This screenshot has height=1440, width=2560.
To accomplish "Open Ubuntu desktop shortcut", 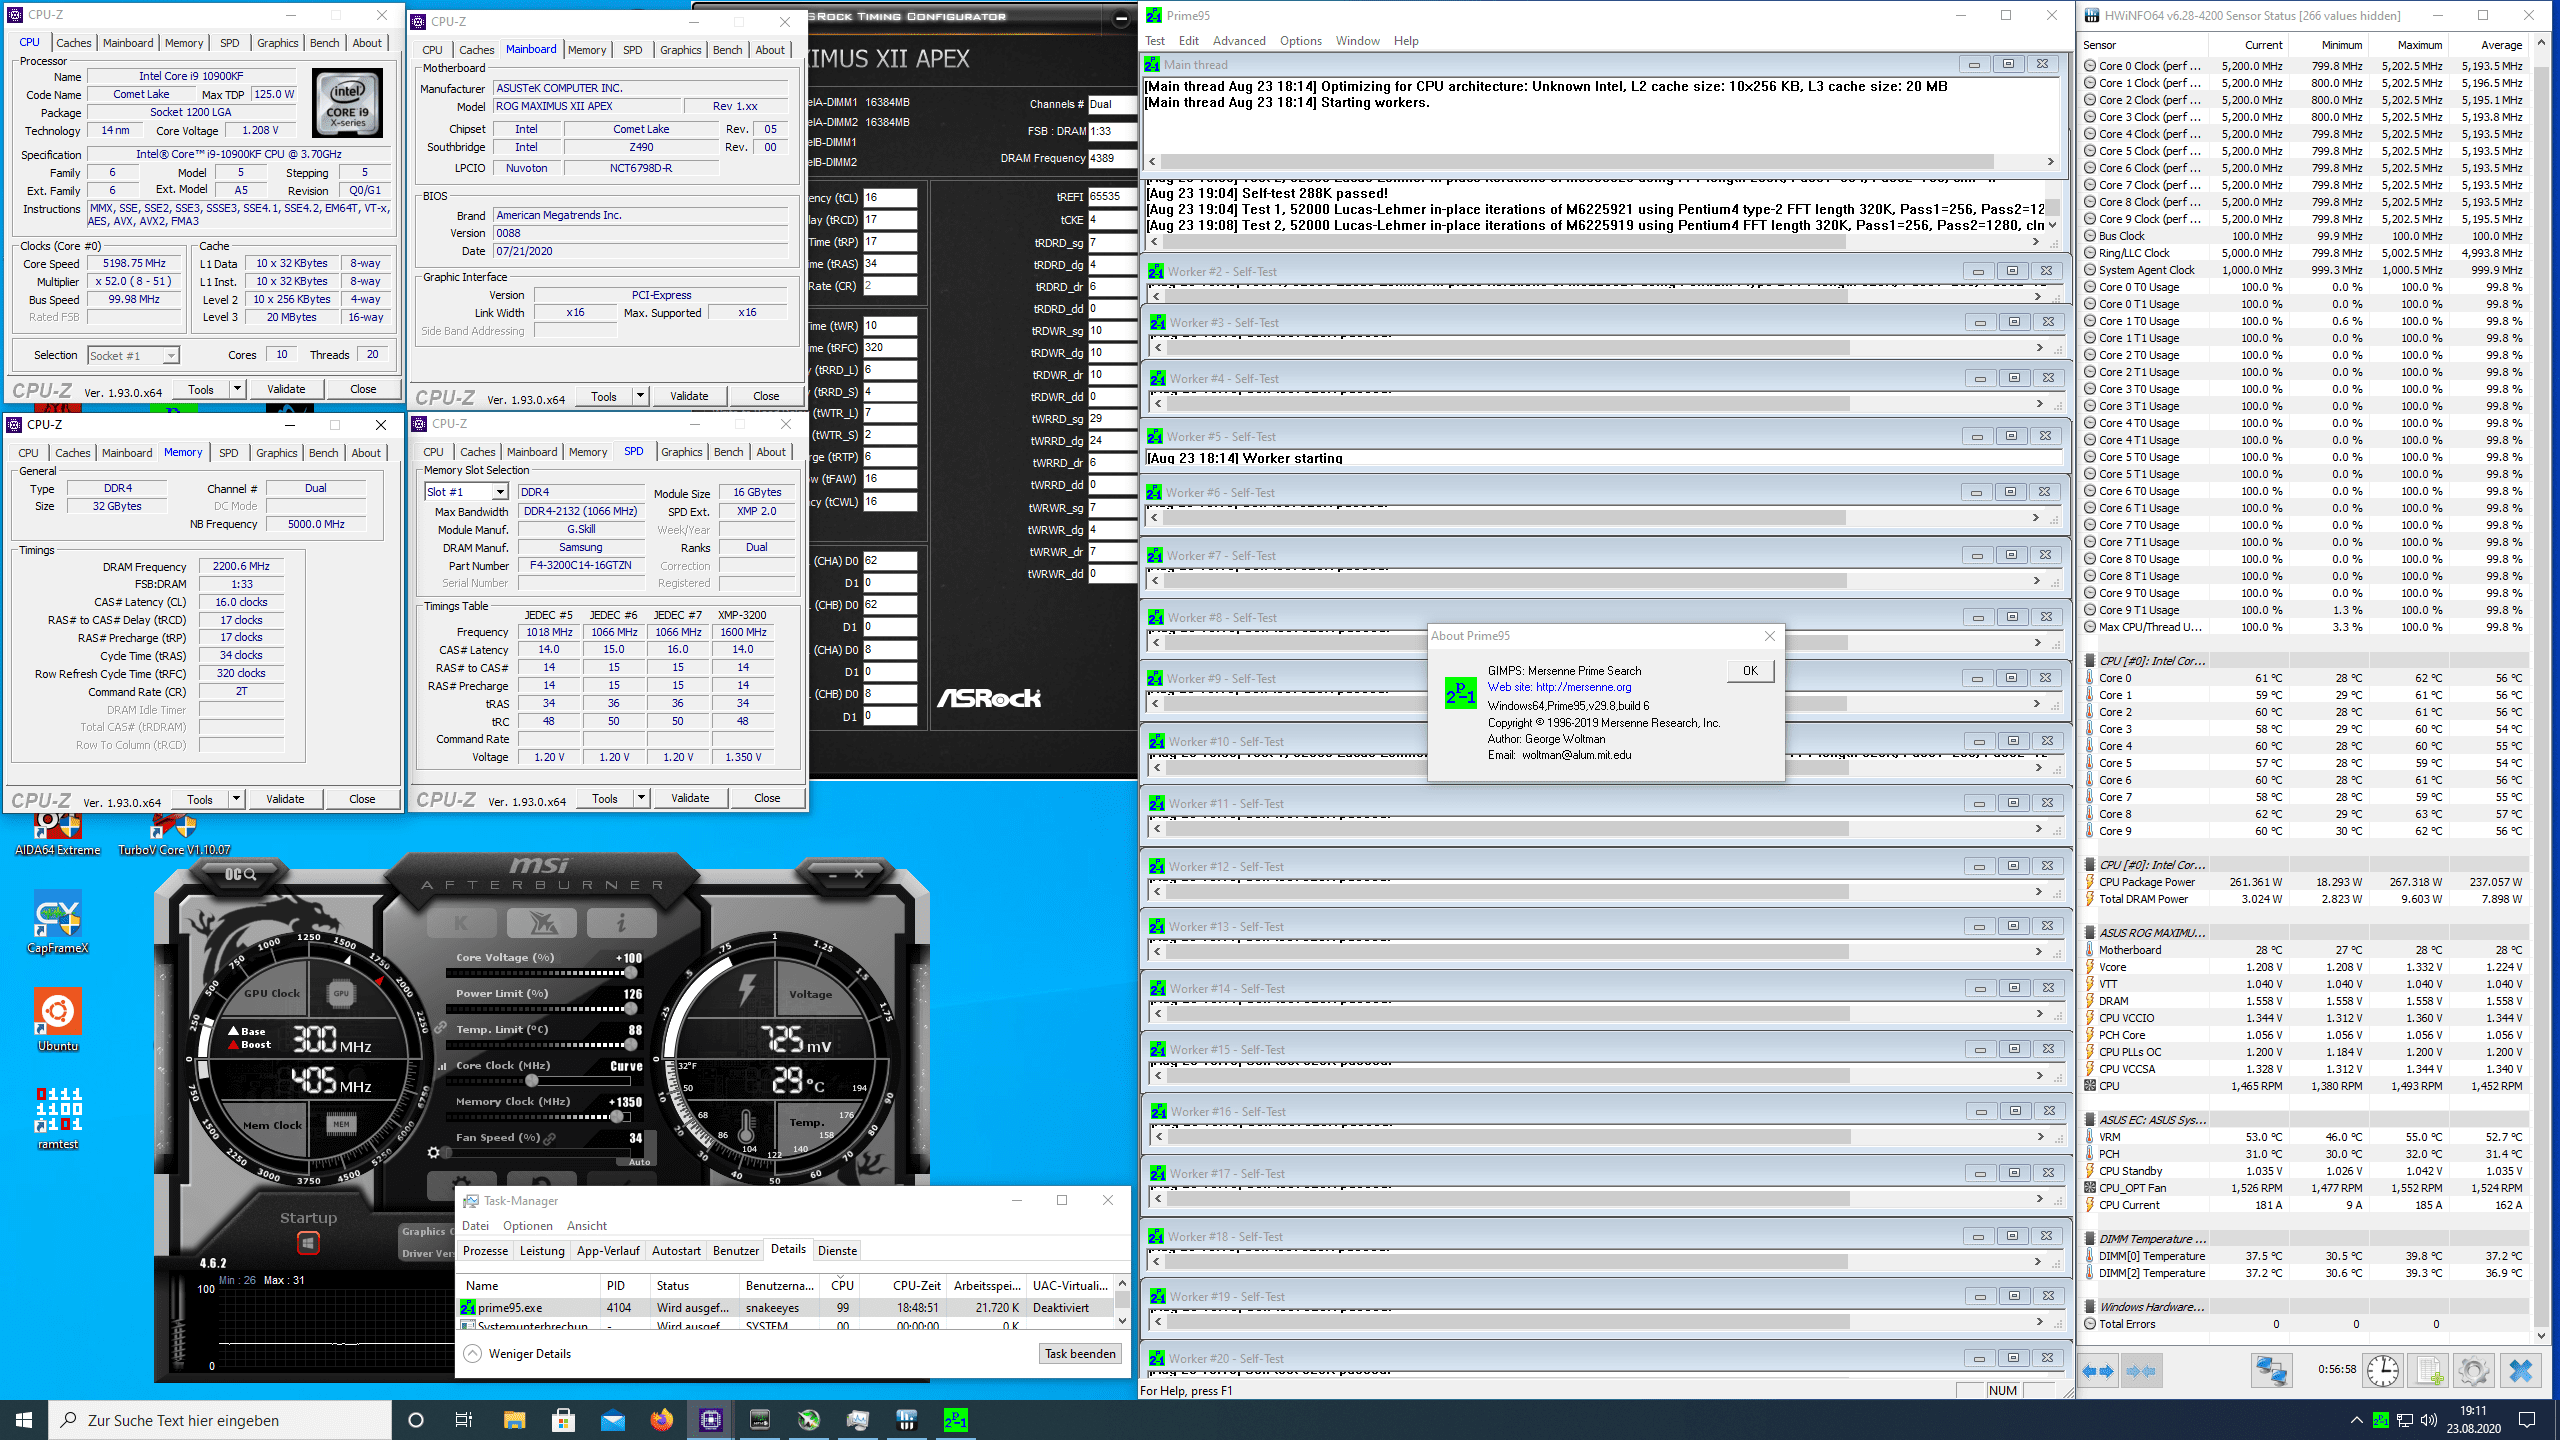I will 57,1020.
